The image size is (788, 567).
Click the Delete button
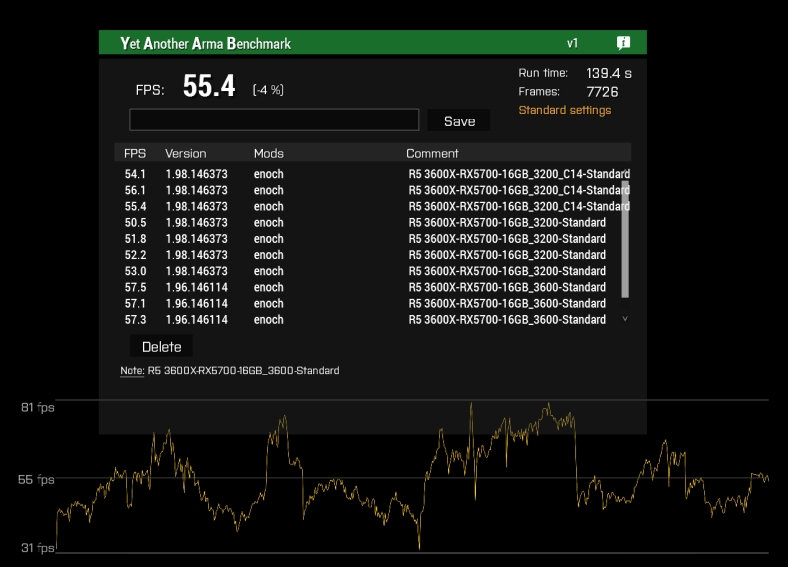point(161,346)
